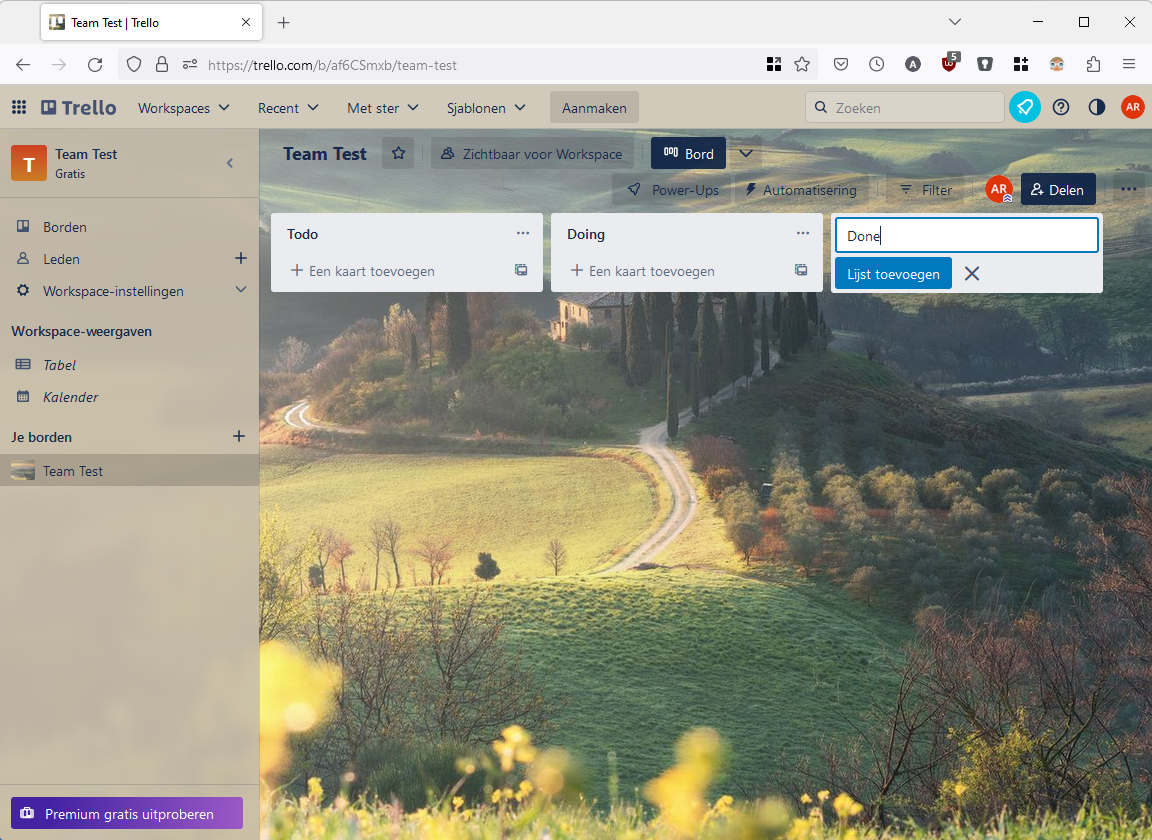Open the Sjablonen menu
The width and height of the screenshot is (1152, 840).
point(486,108)
